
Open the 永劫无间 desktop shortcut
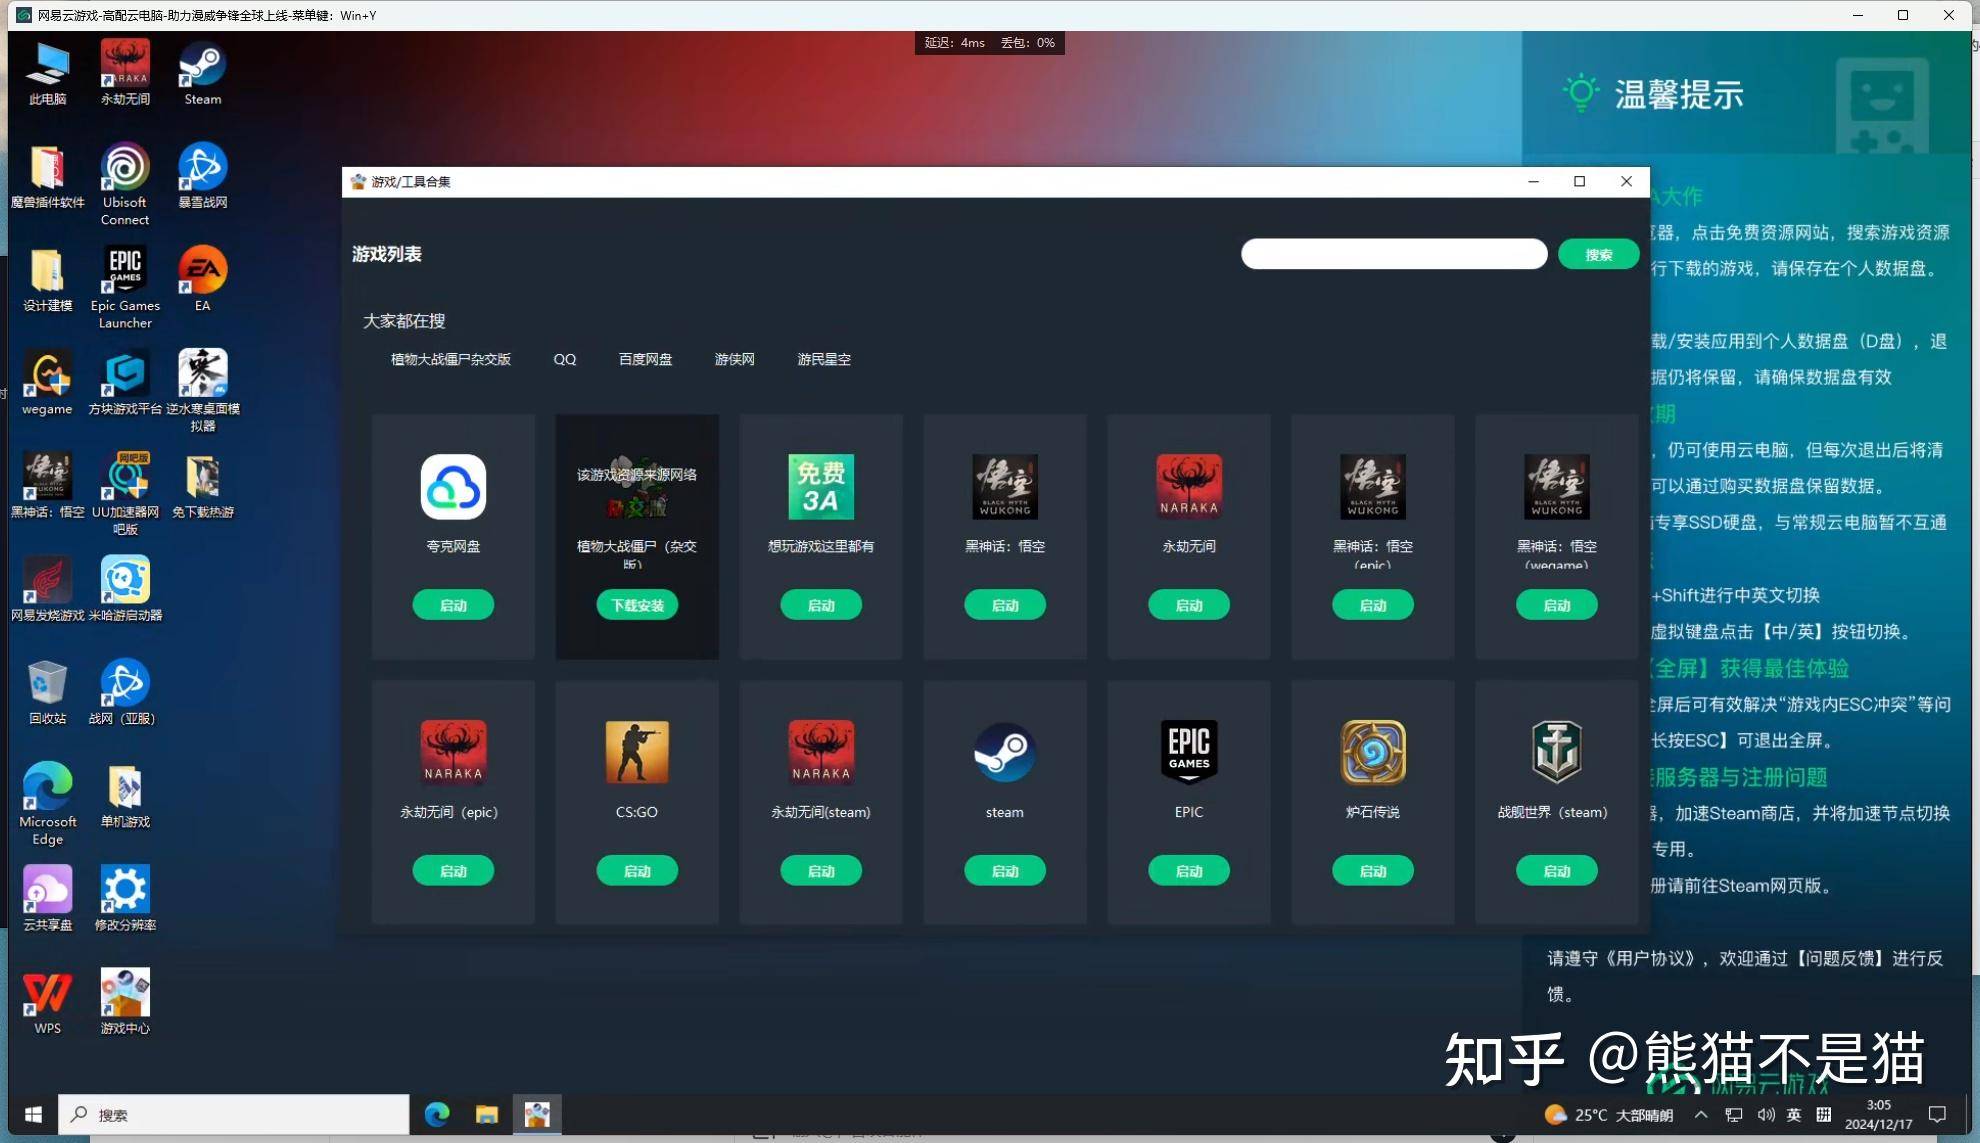tap(125, 72)
